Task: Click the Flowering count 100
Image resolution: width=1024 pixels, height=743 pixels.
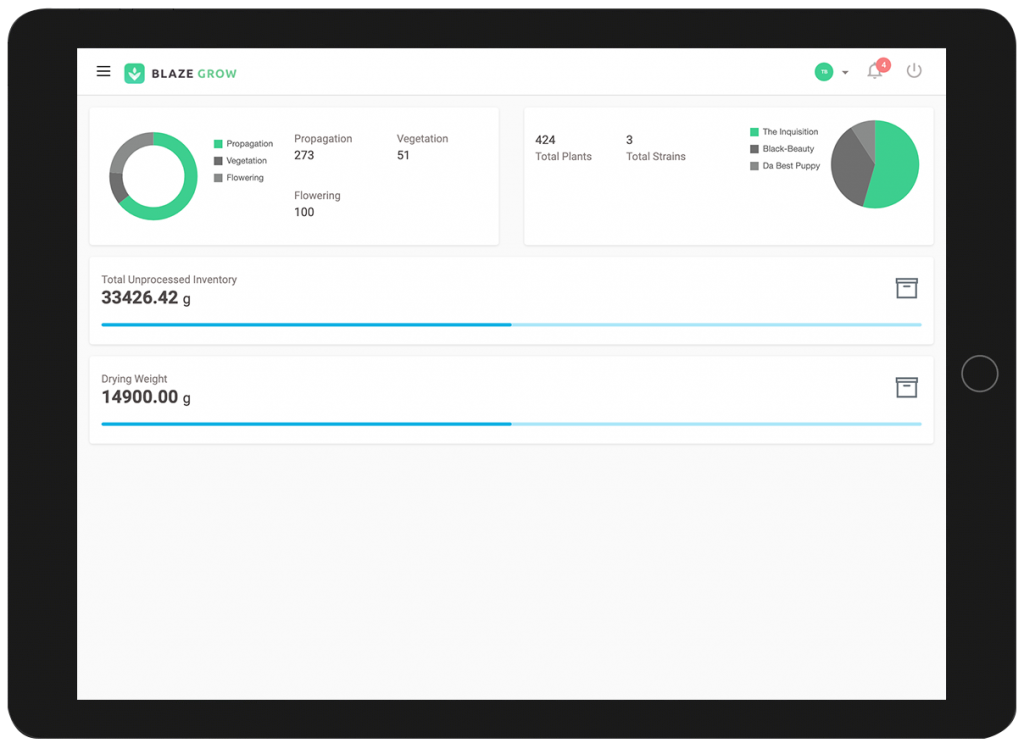Action: (304, 212)
